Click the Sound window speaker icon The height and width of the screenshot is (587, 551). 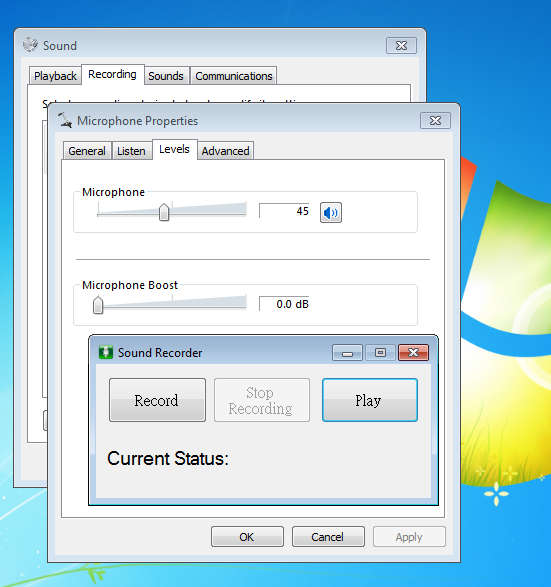30,45
